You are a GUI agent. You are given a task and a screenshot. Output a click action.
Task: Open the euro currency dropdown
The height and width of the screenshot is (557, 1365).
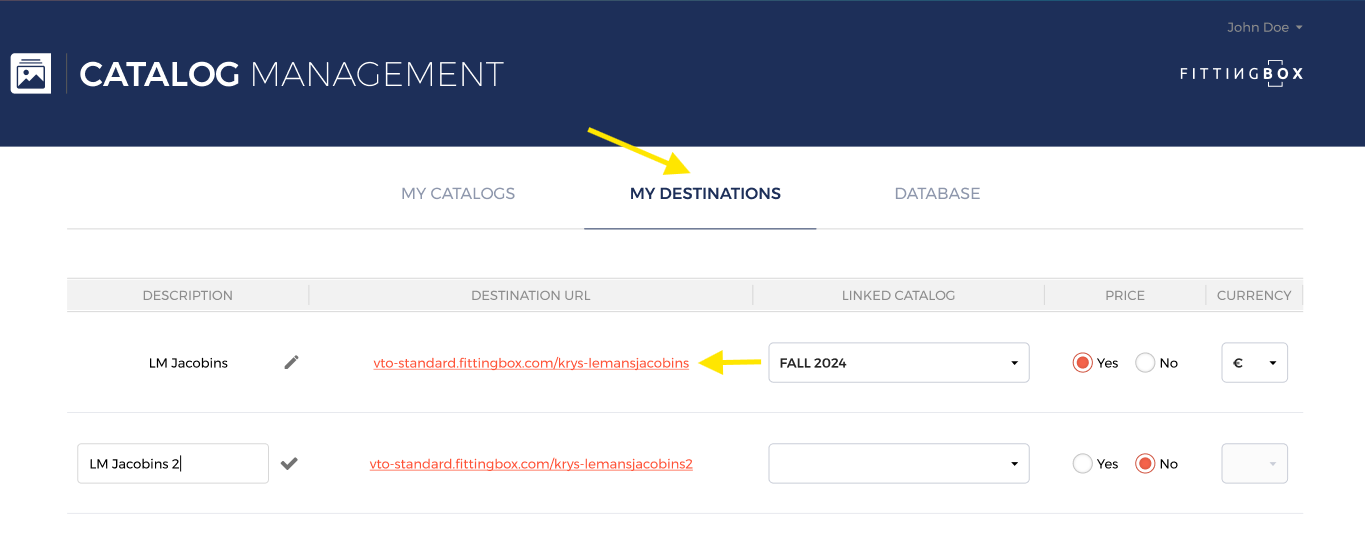tap(1254, 363)
